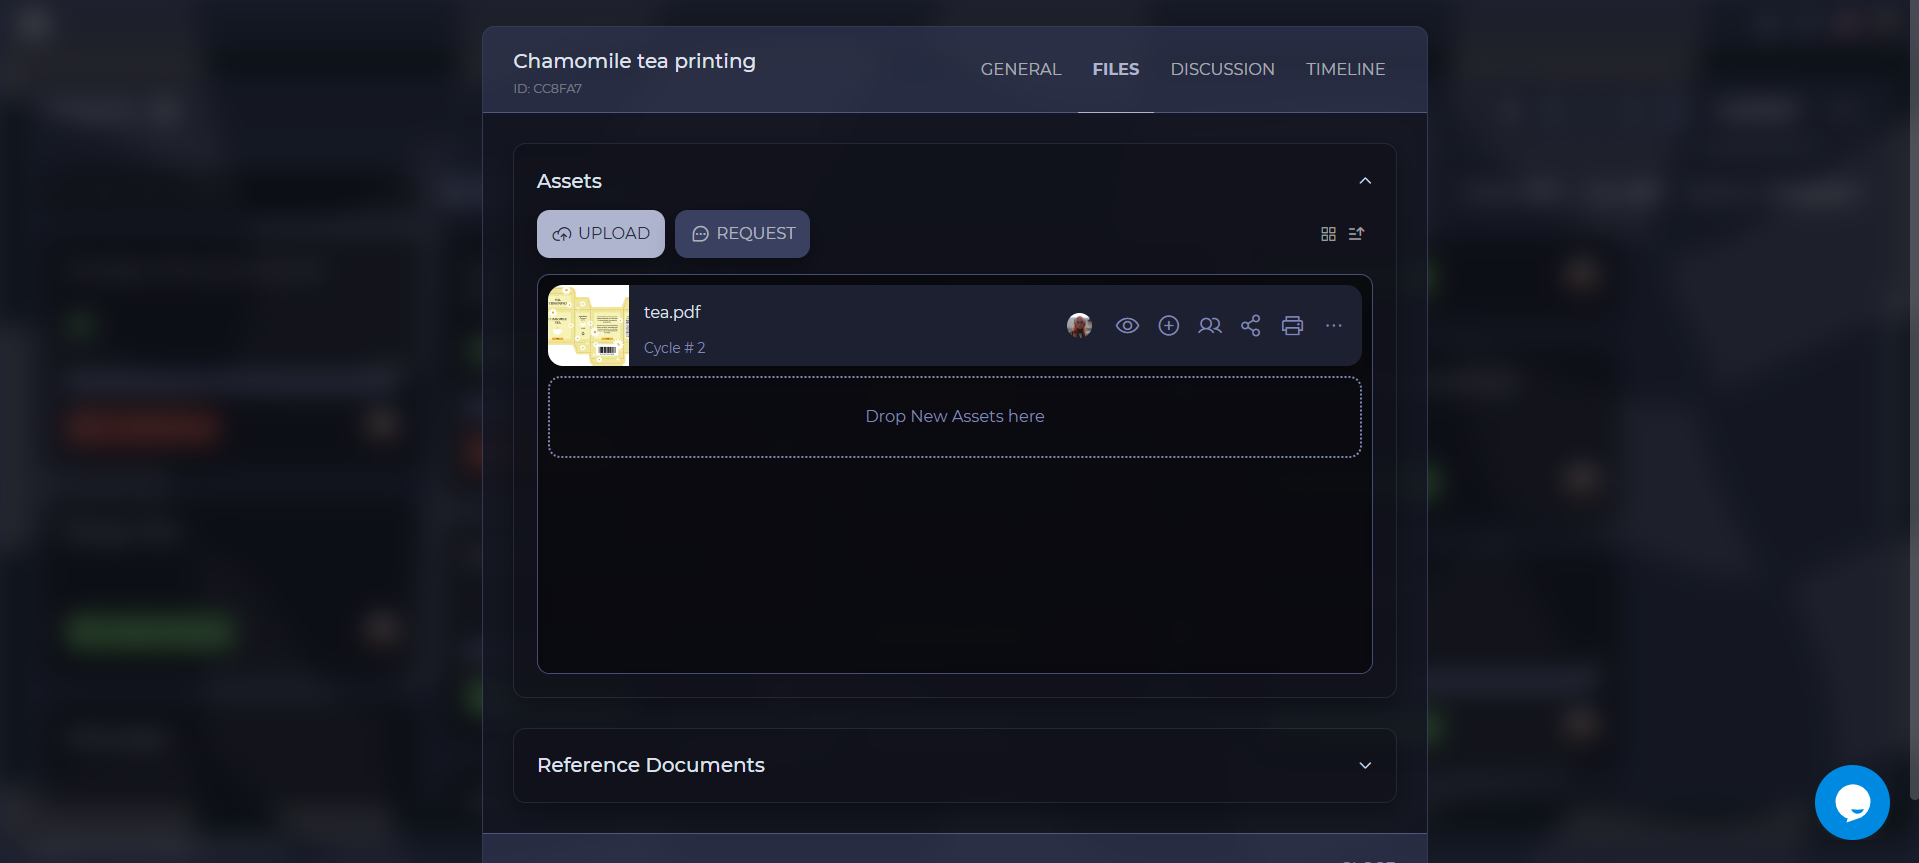Share tea.pdf using the share icon
Screen dimensions: 1919x863
tap(1250, 326)
